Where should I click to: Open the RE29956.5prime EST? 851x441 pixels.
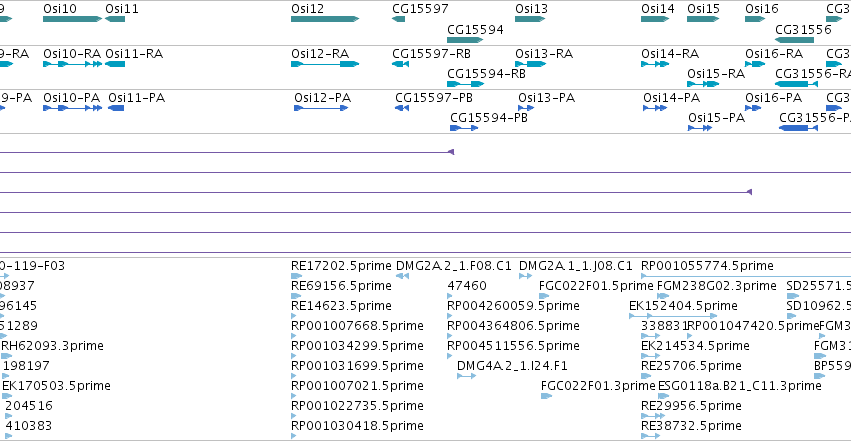(653, 416)
